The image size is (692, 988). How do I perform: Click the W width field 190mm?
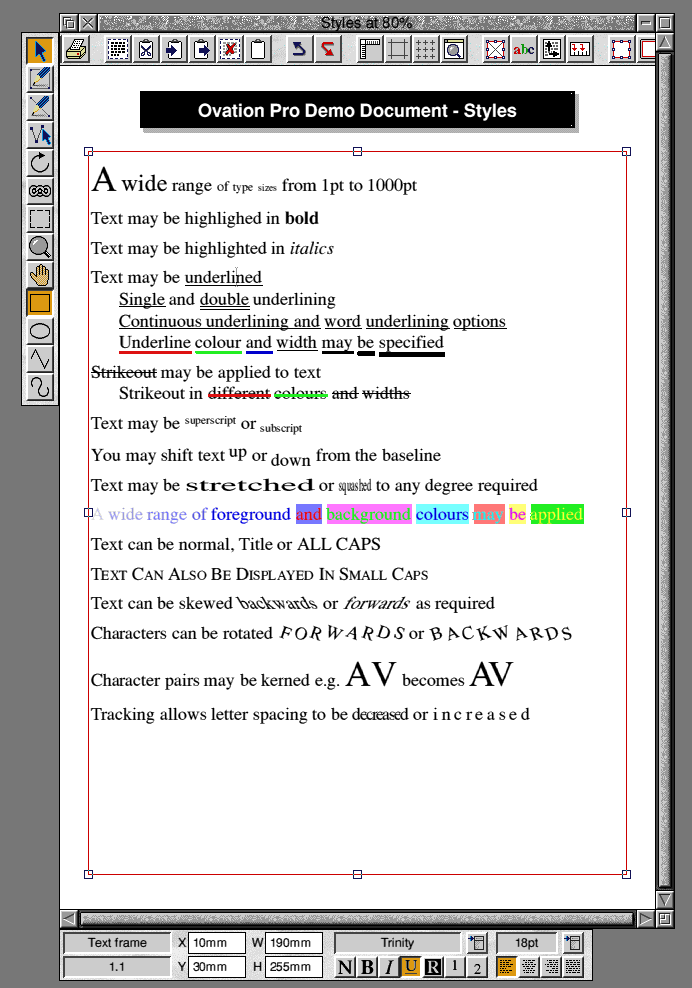[x=294, y=943]
